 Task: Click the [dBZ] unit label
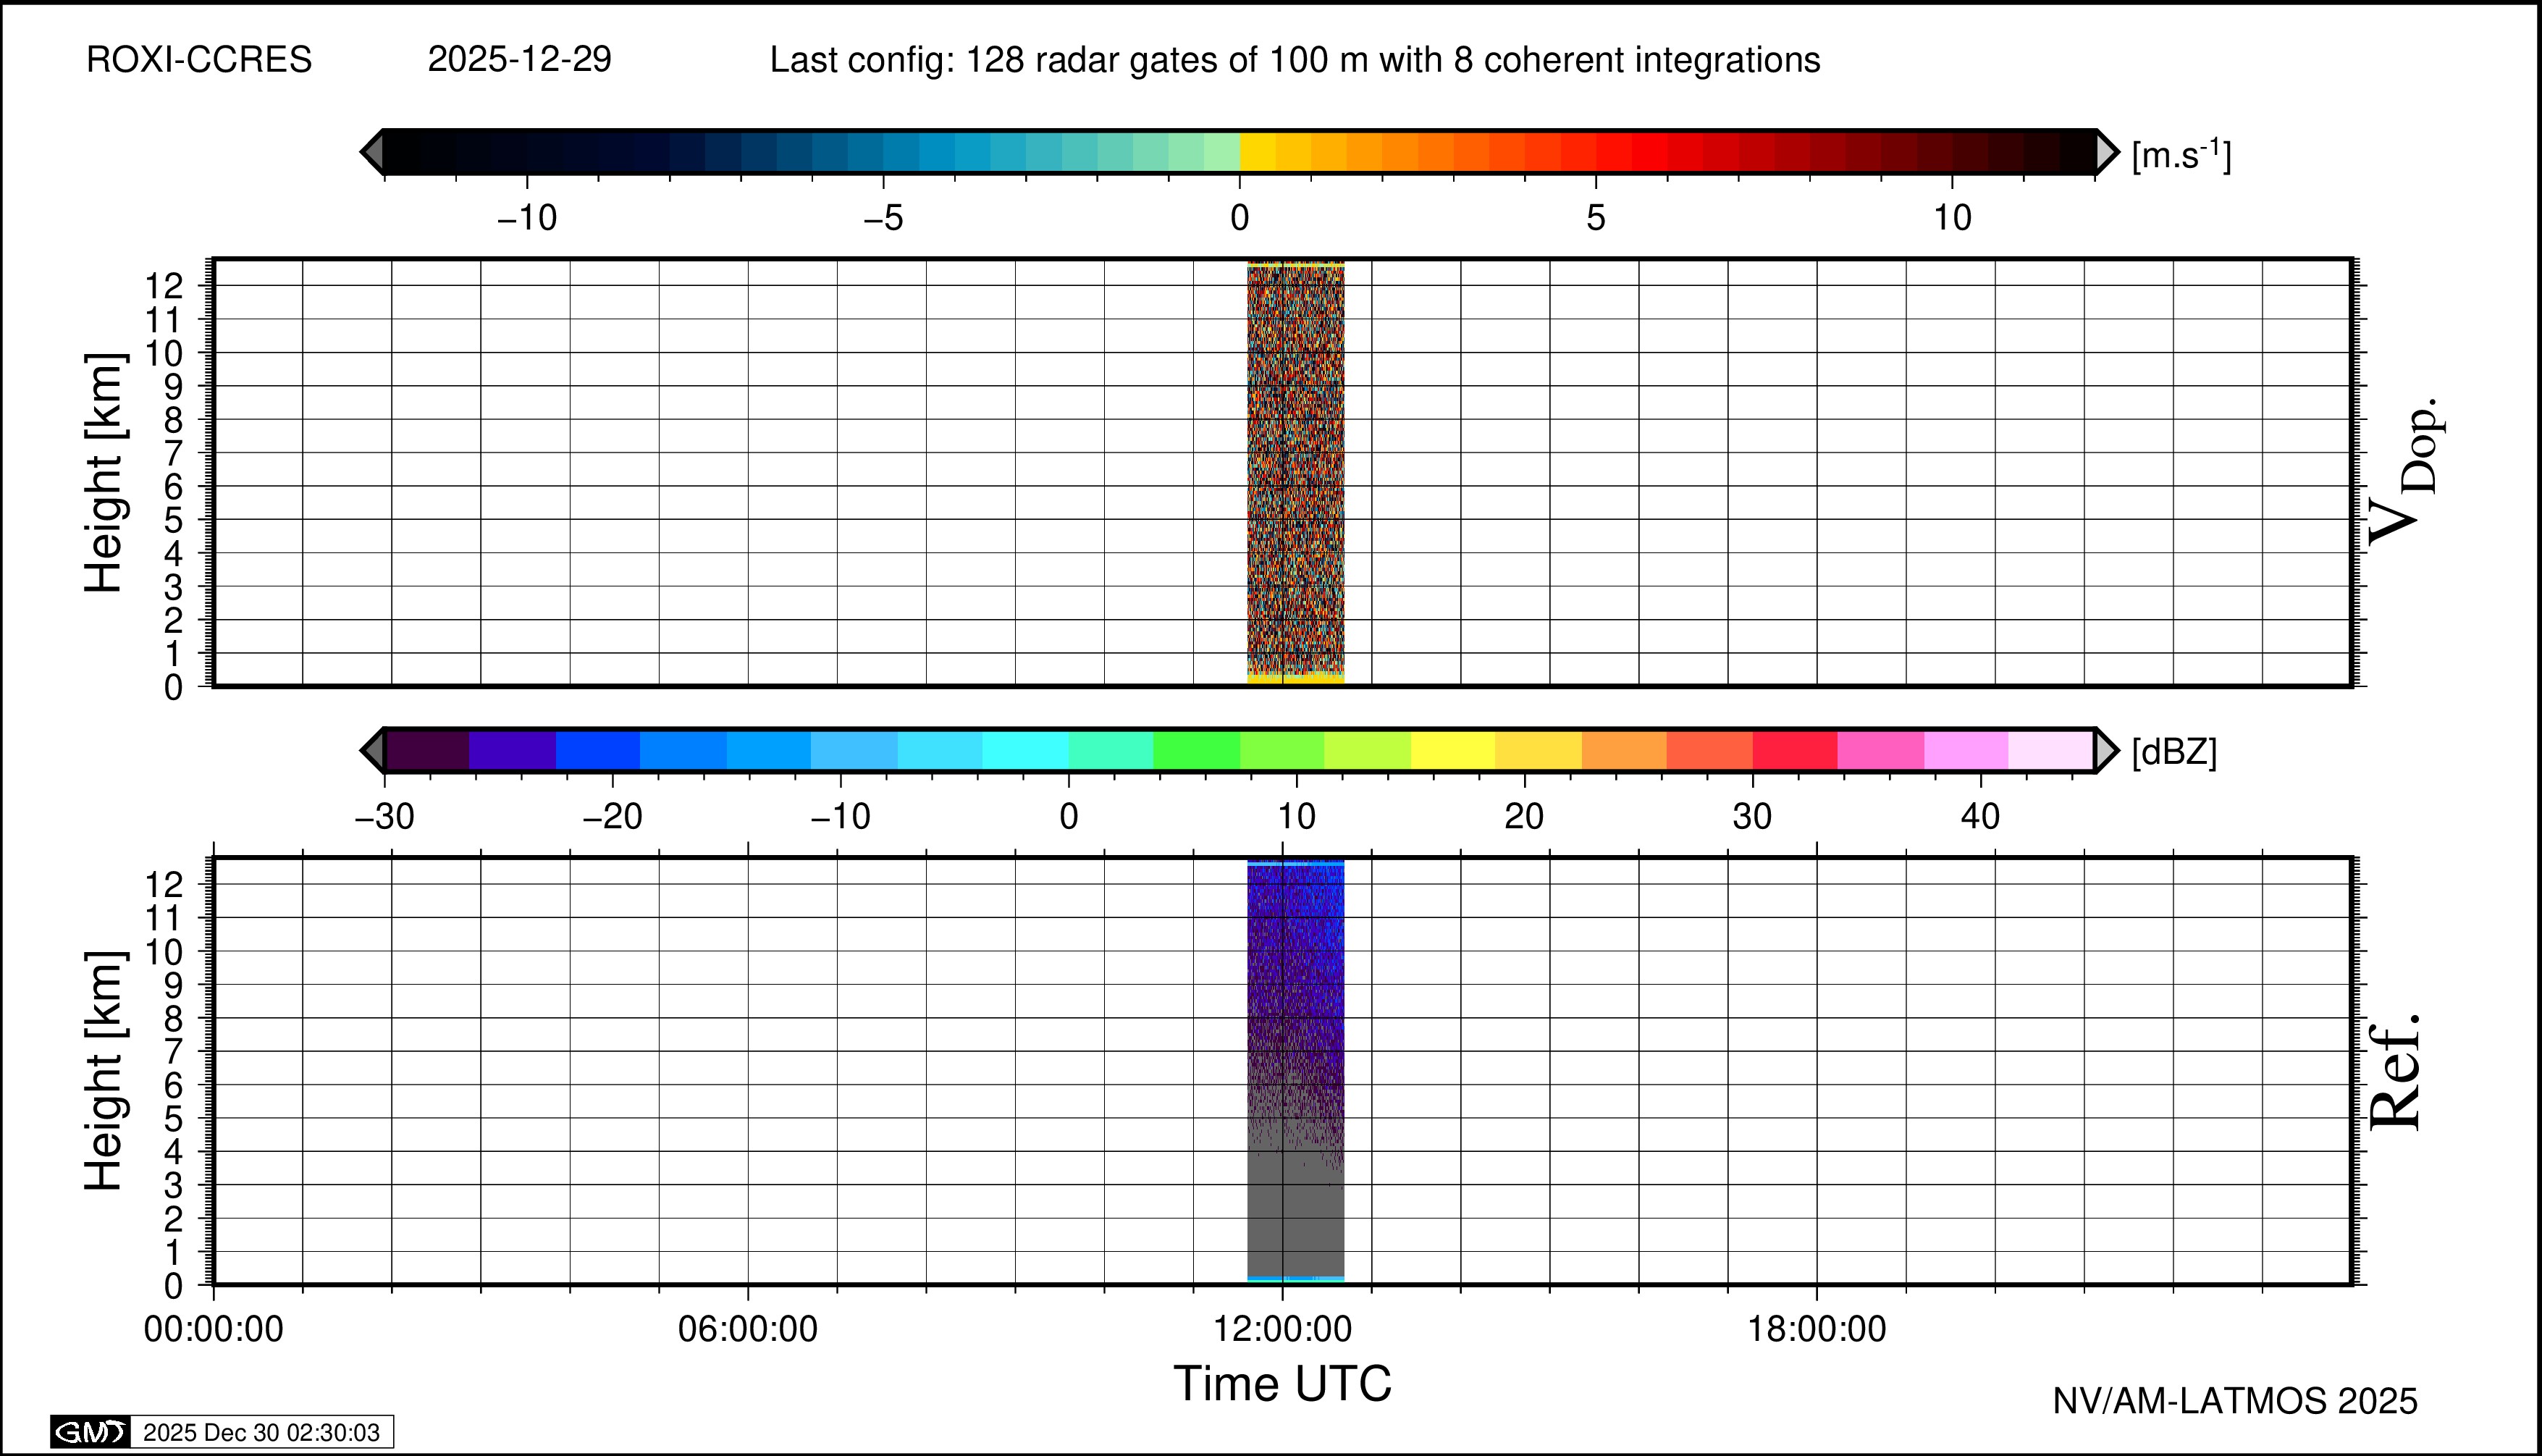pyautogui.click(x=2174, y=752)
